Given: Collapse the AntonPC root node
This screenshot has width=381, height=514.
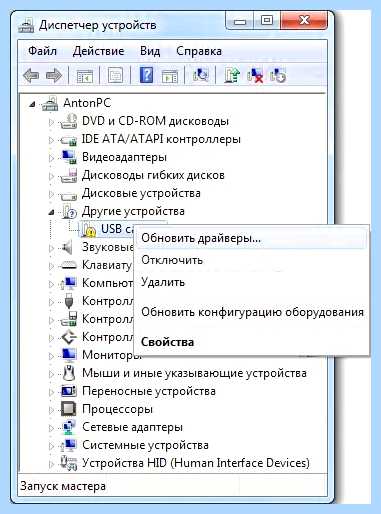Looking at the screenshot, I should (32, 105).
